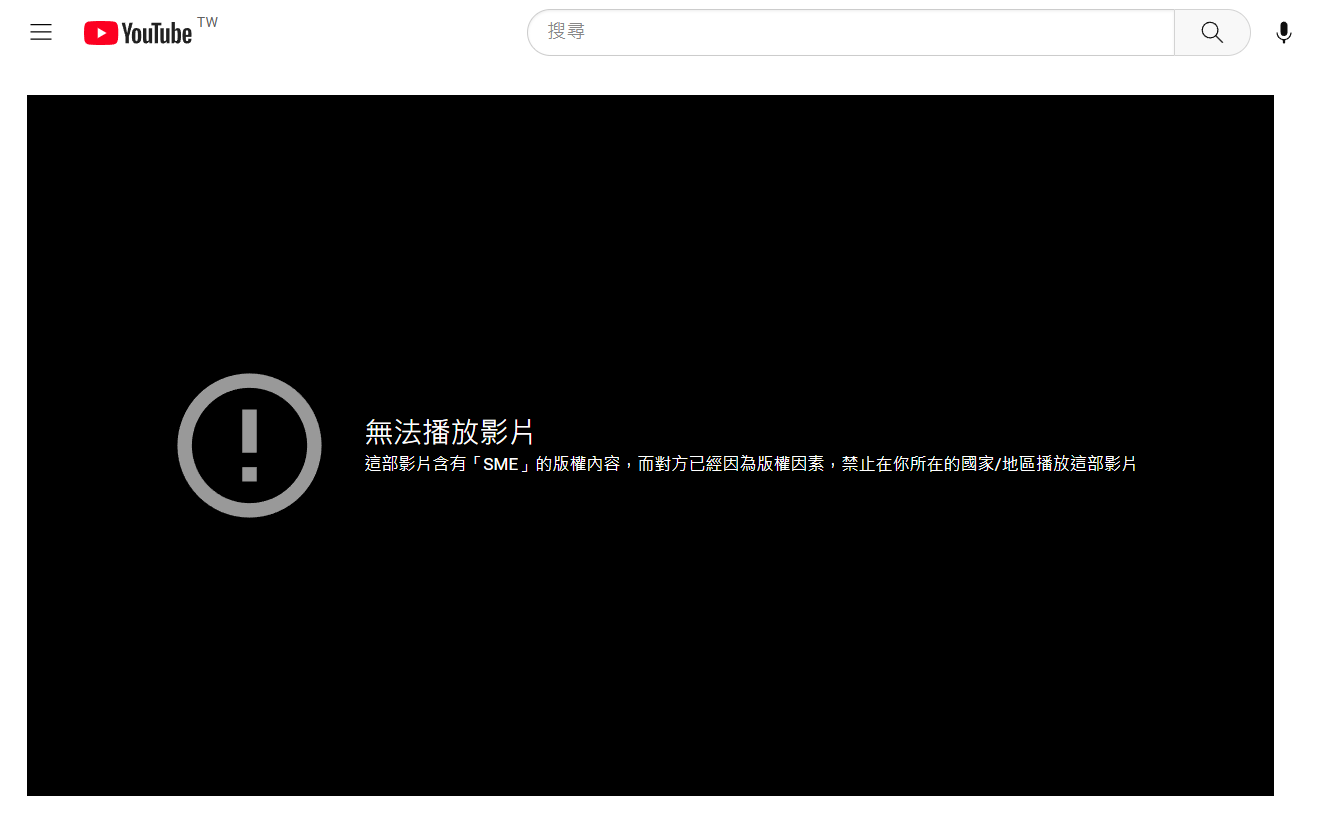Click the copyright restriction message text

tap(750, 464)
